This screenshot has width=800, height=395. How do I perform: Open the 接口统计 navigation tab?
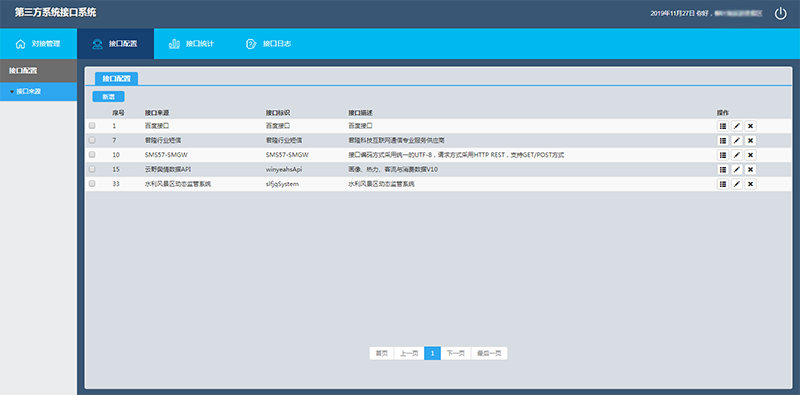pos(192,44)
